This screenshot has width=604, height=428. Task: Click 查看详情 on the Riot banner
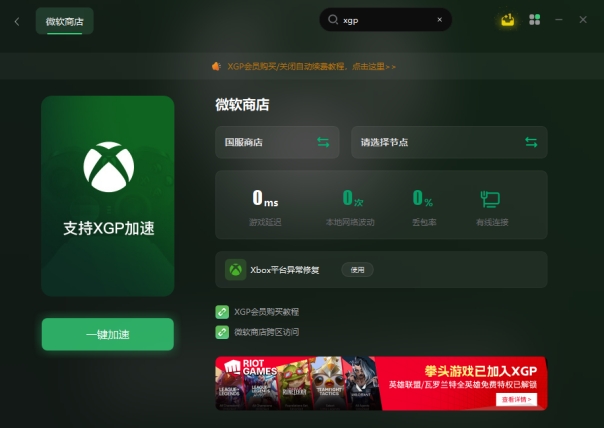pyautogui.click(x=516, y=399)
